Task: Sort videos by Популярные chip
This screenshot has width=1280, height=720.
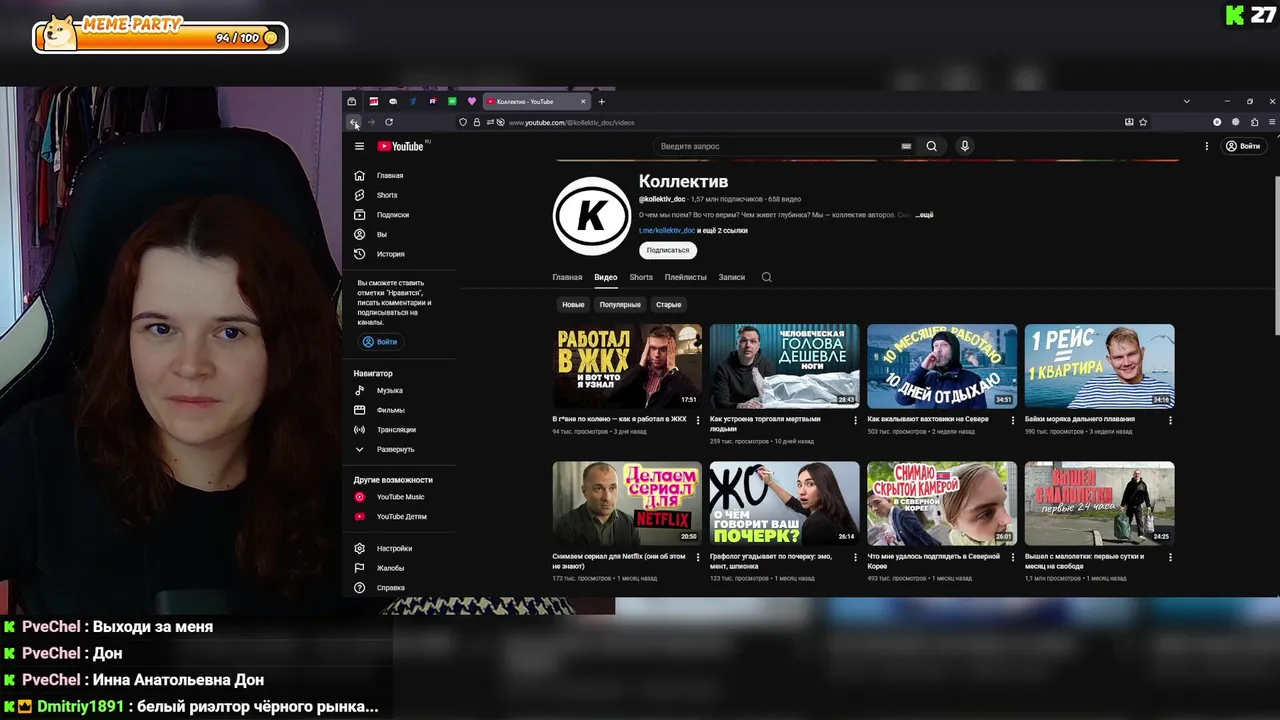Action: (x=620, y=304)
